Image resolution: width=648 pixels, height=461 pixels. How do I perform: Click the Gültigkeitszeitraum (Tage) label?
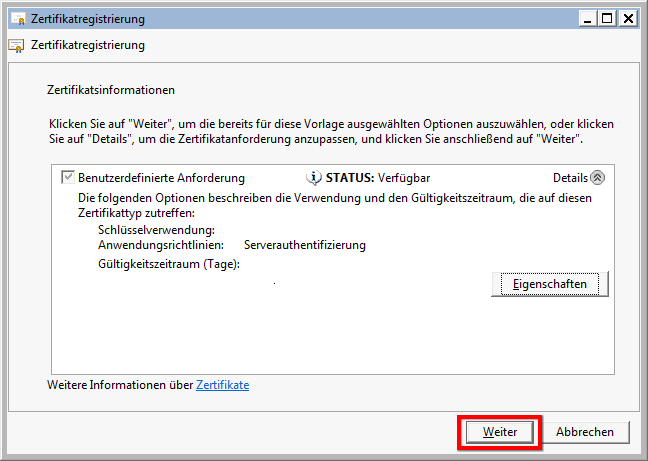click(169, 264)
